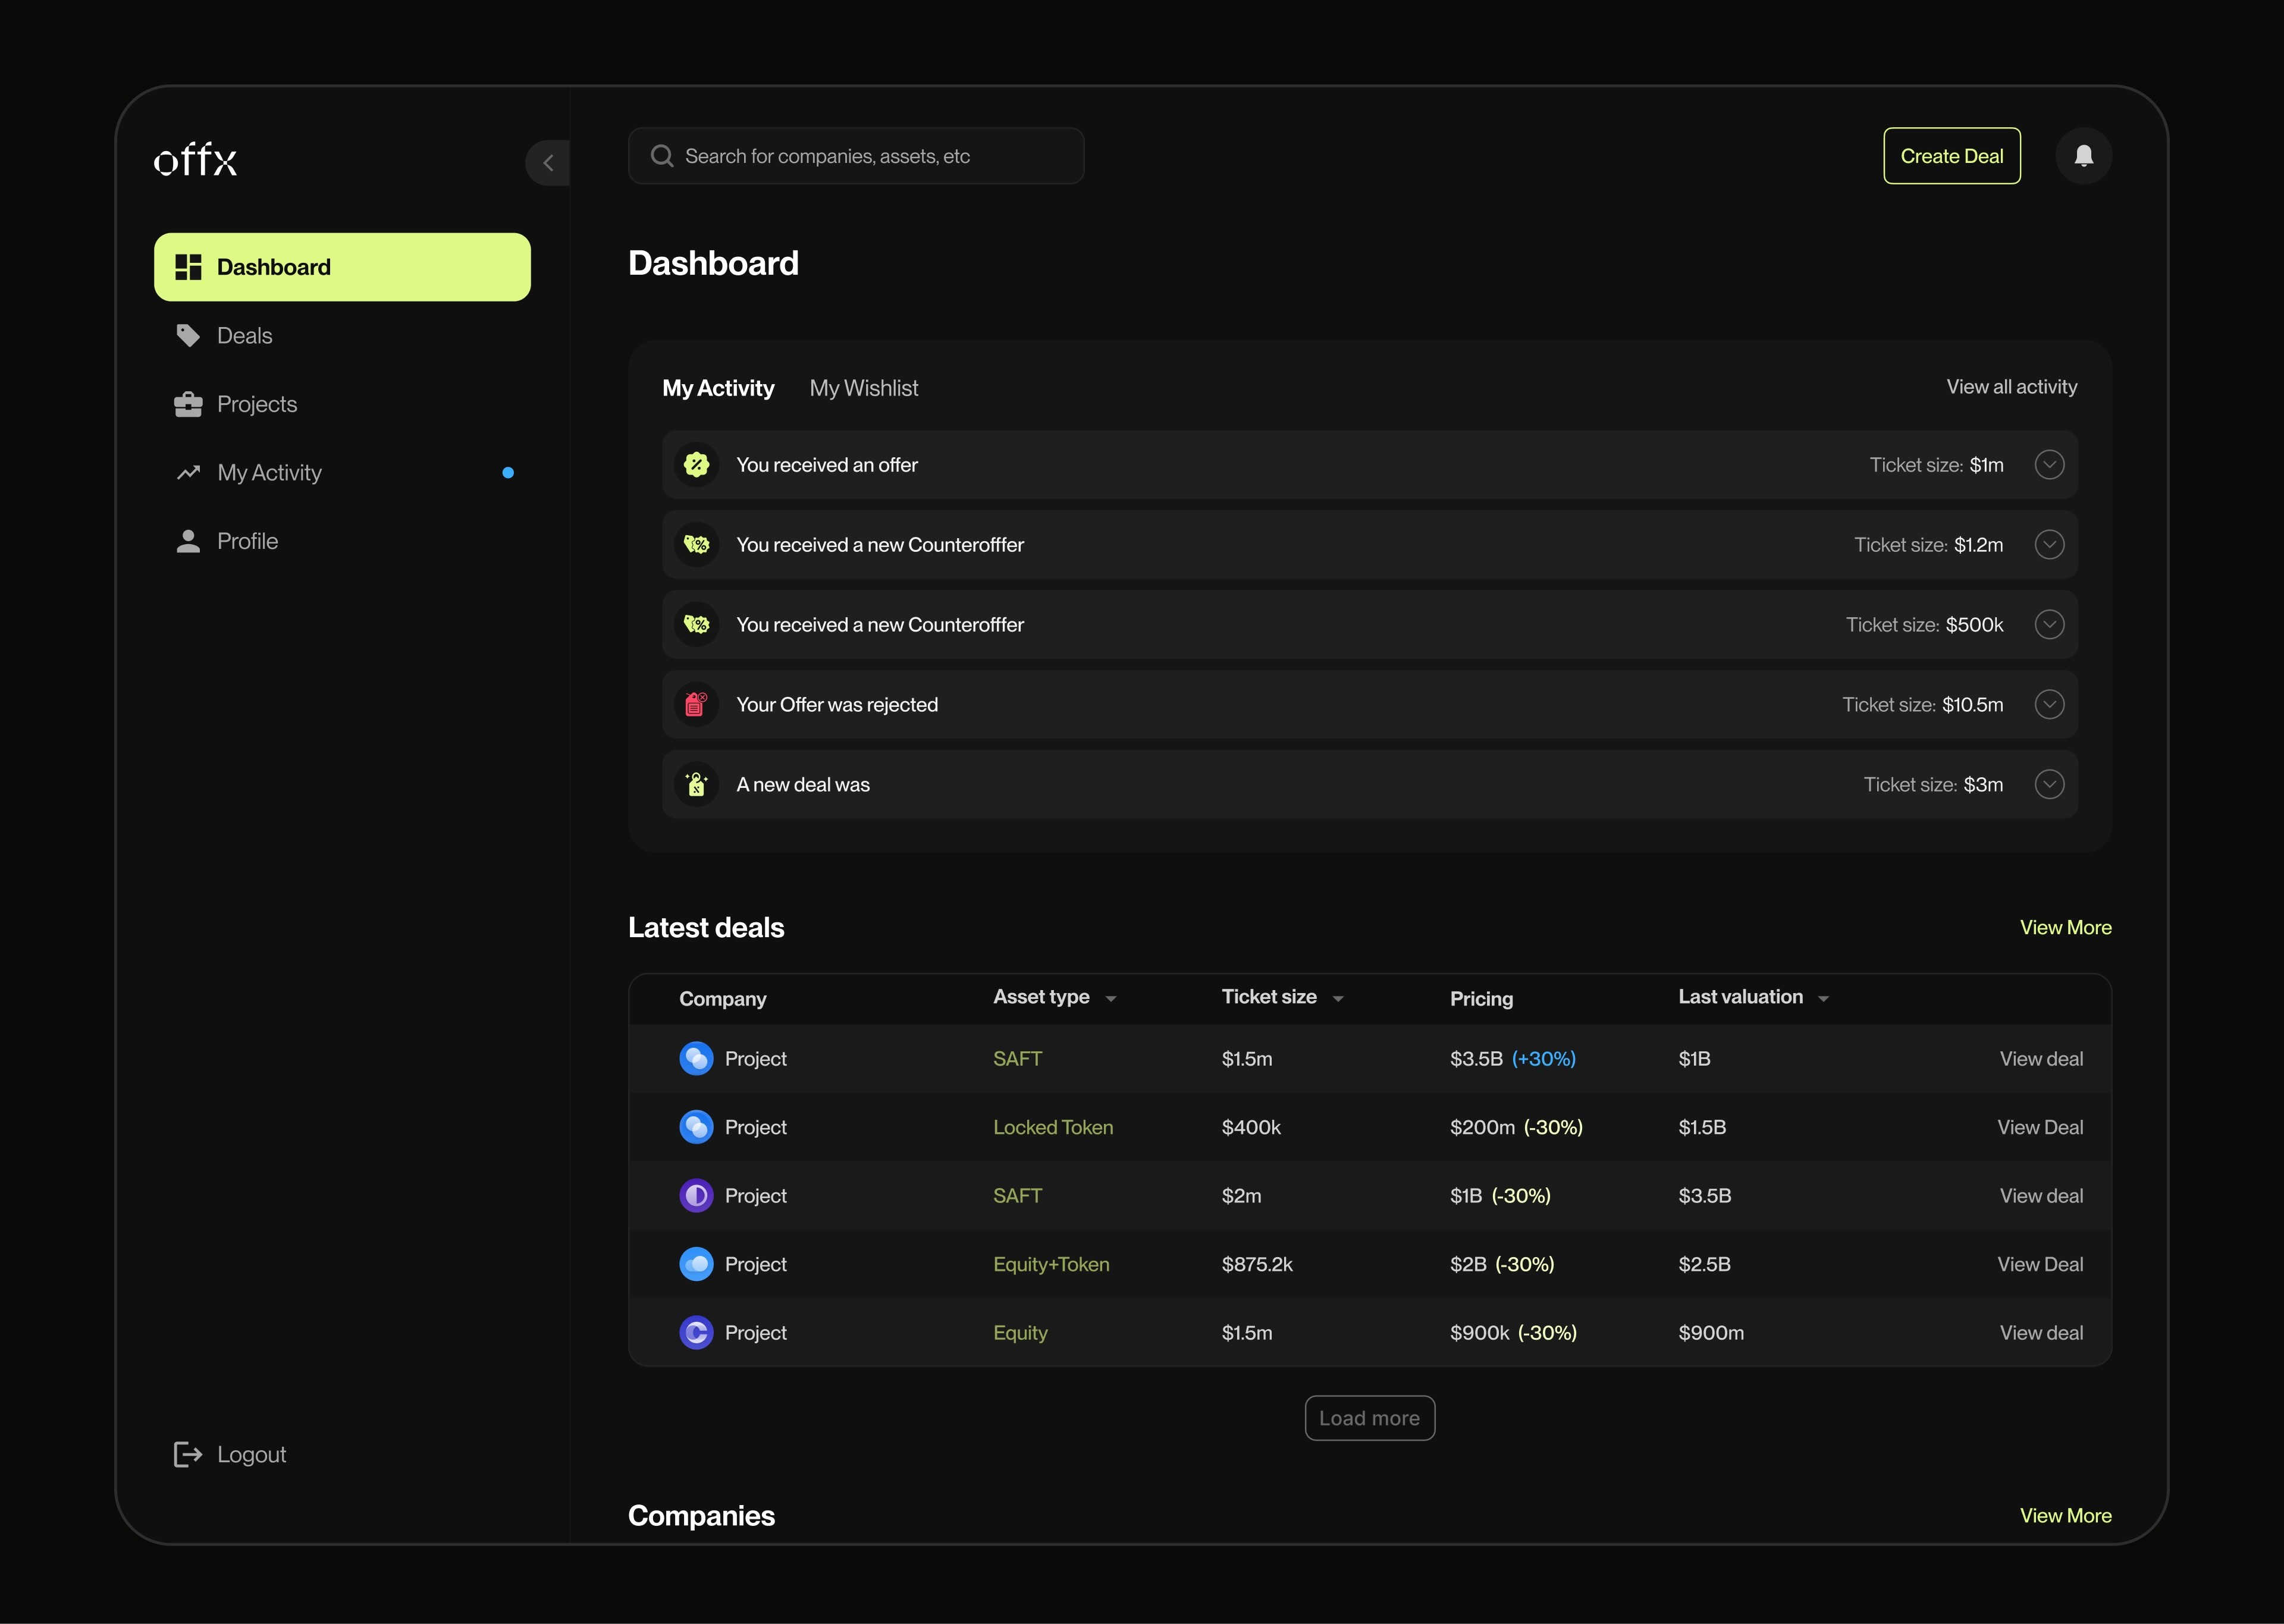This screenshot has height=1624, width=2284.
Task: Switch to the My Wishlist tab
Action: click(x=863, y=388)
